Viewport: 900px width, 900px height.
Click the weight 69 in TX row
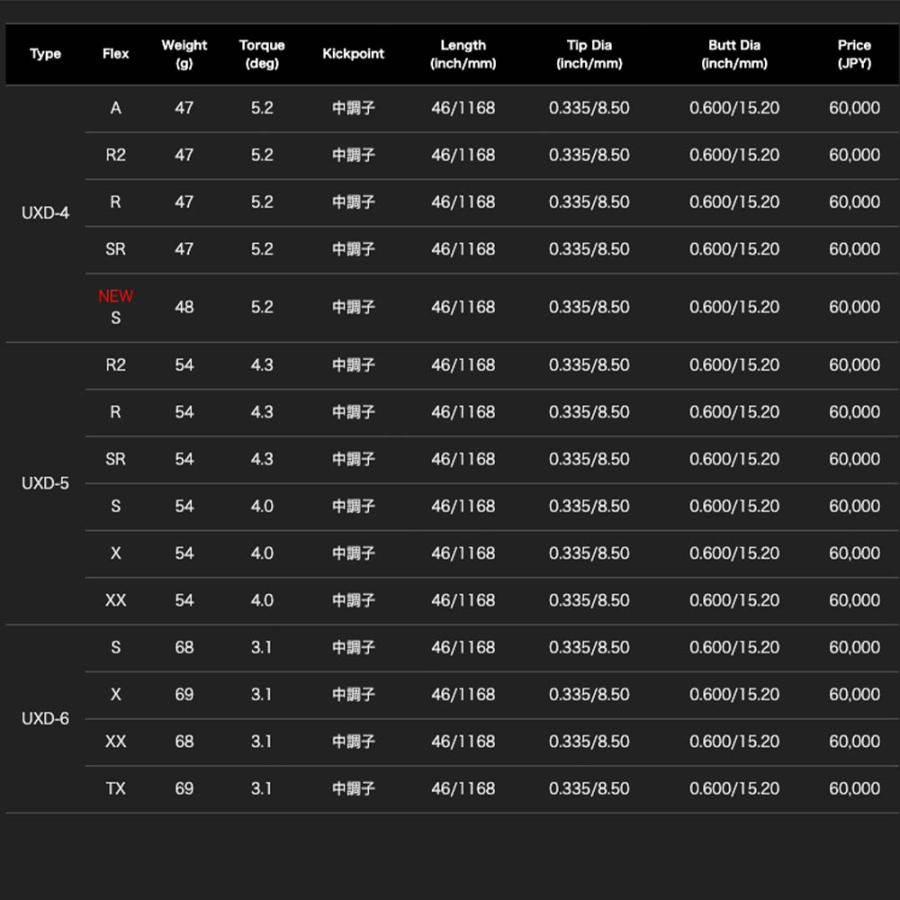(184, 789)
